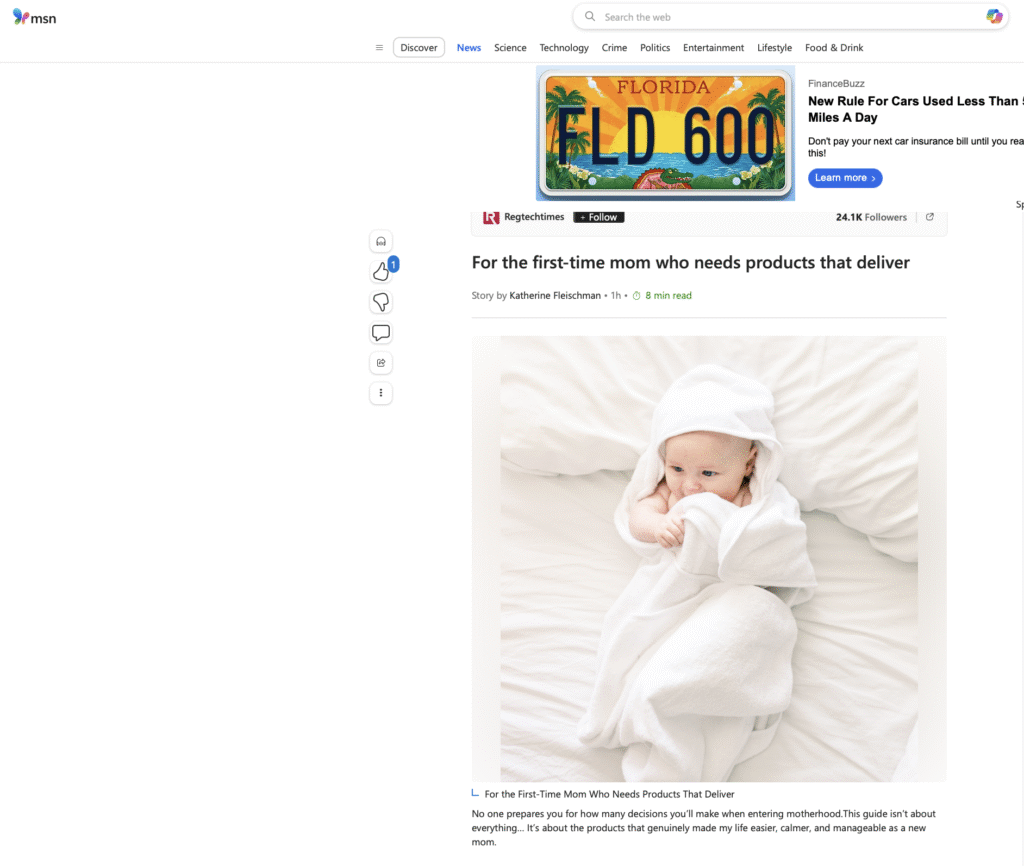The height and width of the screenshot is (866, 1024).
Task: Toggle Follow for Regtechtimes
Action: (x=599, y=217)
